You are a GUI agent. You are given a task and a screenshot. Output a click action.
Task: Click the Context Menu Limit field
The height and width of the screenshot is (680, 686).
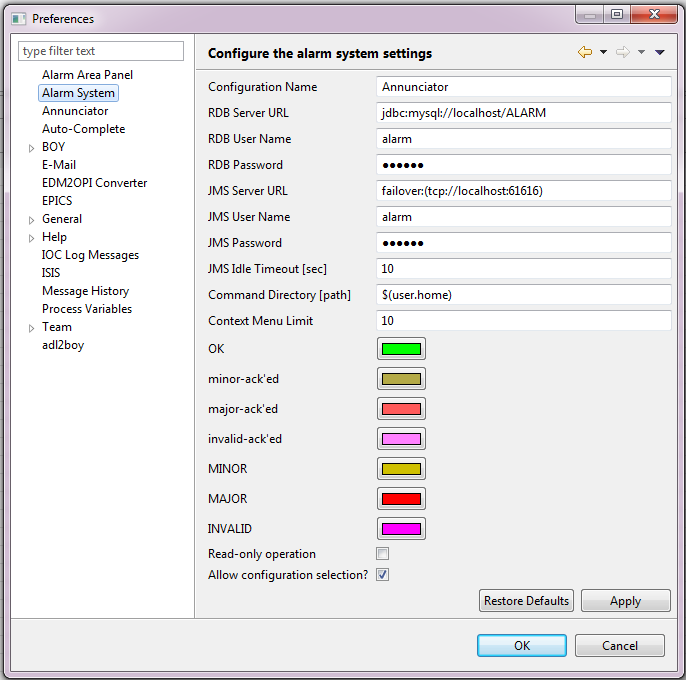pyautogui.click(x=524, y=321)
